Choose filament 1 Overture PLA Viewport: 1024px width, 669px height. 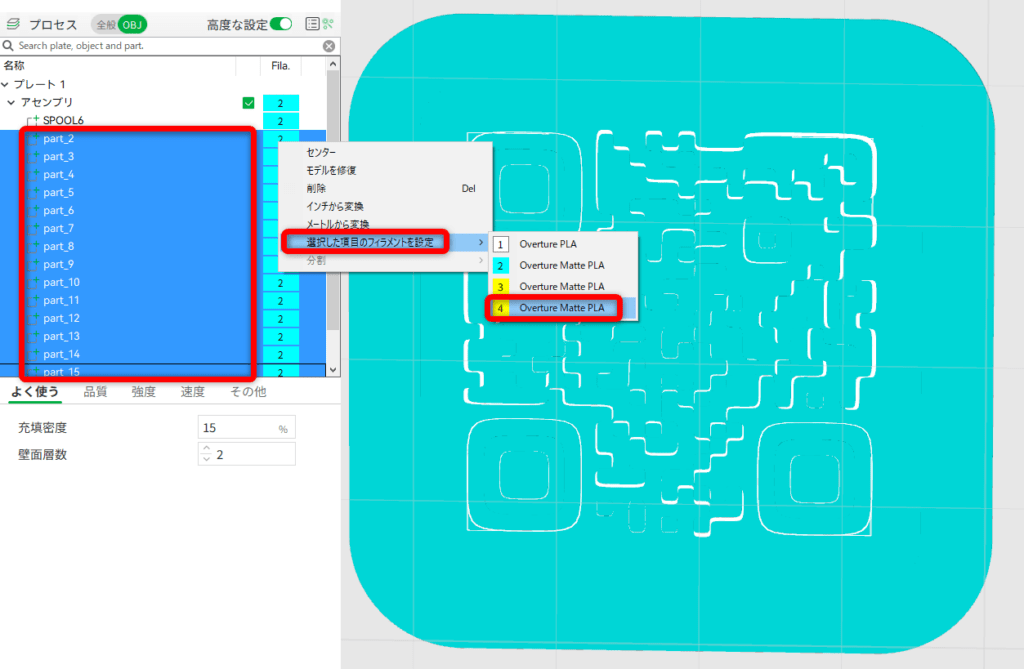(x=563, y=244)
